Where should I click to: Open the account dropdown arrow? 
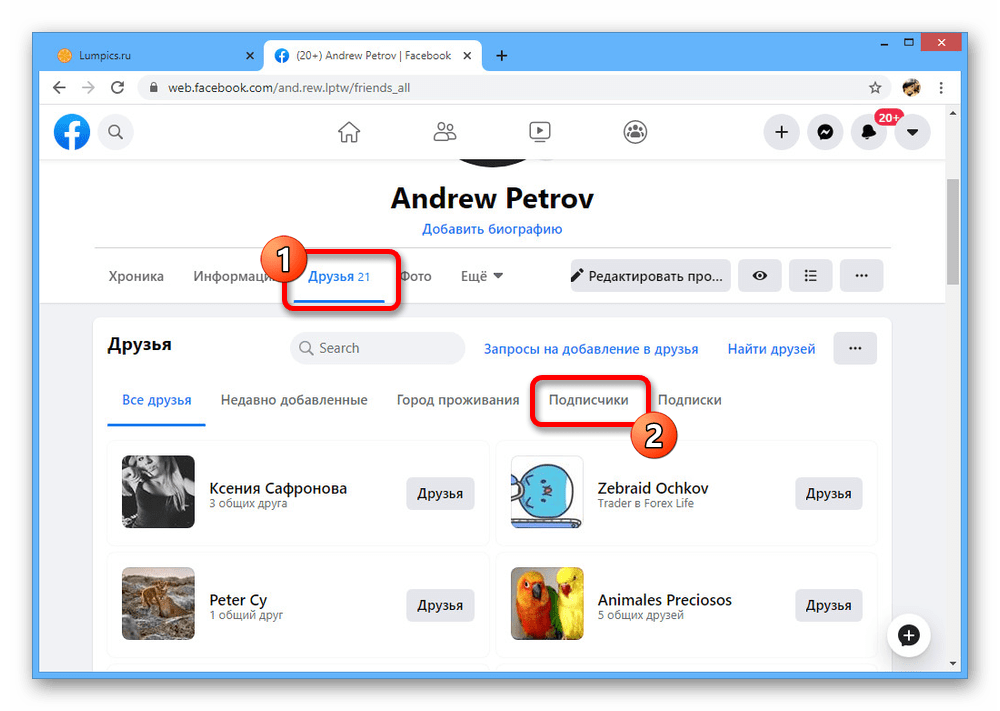913,132
